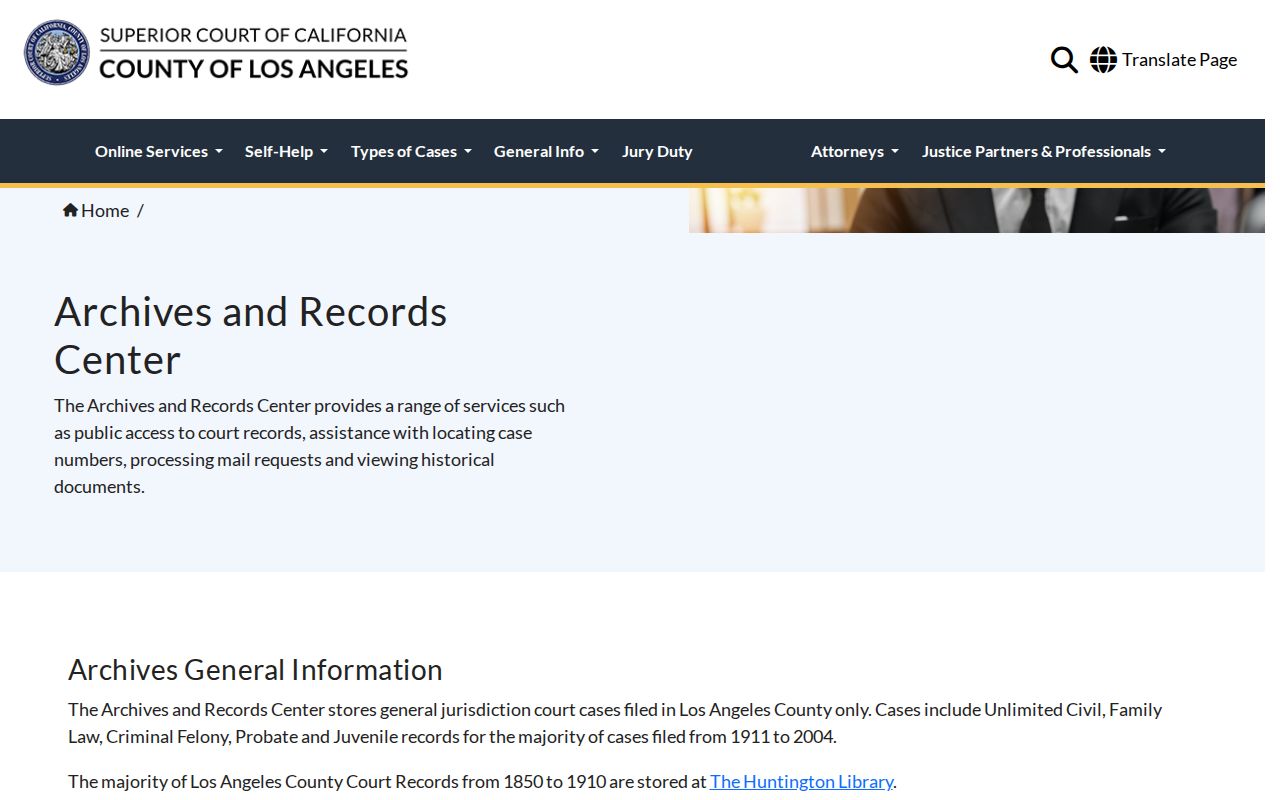The height and width of the screenshot is (800, 1280).
Task: Click the County of Los Angeles title
Action: point(254,69)
